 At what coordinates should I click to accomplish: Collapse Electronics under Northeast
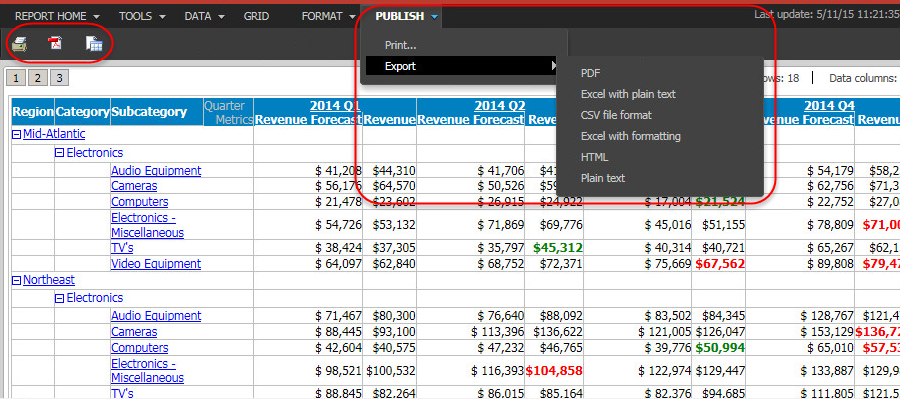tap(60, 298)
